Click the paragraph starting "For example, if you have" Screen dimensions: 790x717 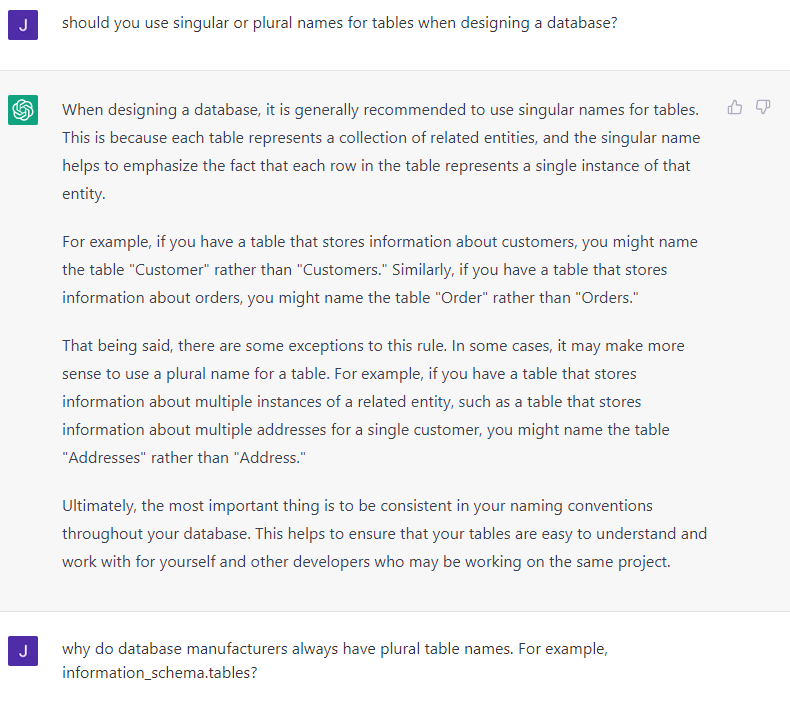click(380, 270)
